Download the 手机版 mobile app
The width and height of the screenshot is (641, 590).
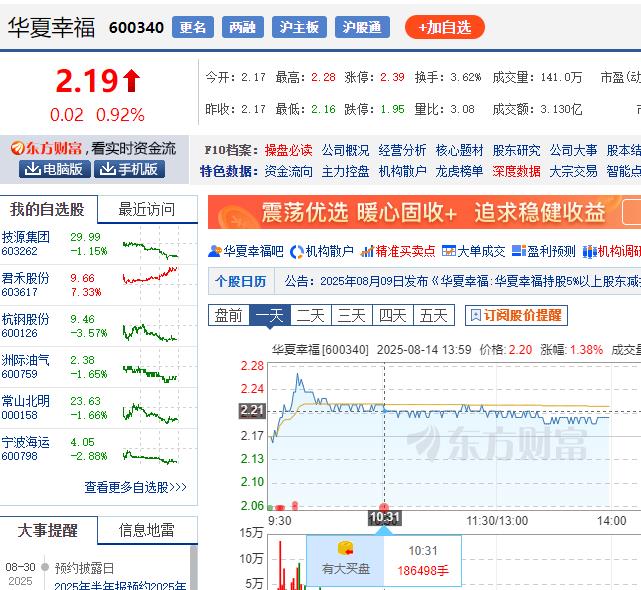click(130, 169)
